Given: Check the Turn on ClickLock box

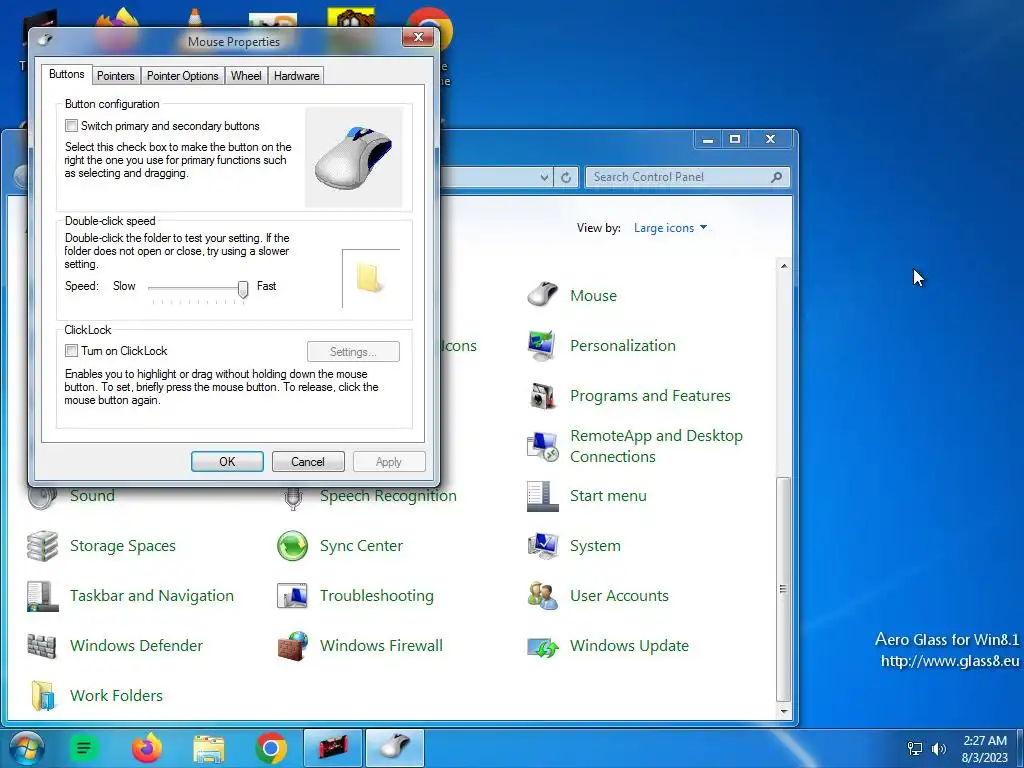Looking at the screenshot, I should click(x=71, y=351).
